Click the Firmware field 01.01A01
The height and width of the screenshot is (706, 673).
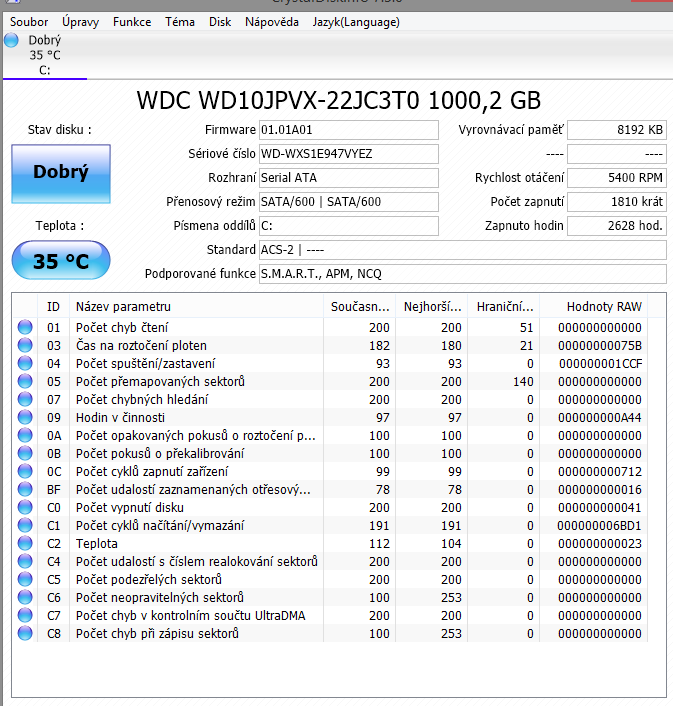pos(349,130)
